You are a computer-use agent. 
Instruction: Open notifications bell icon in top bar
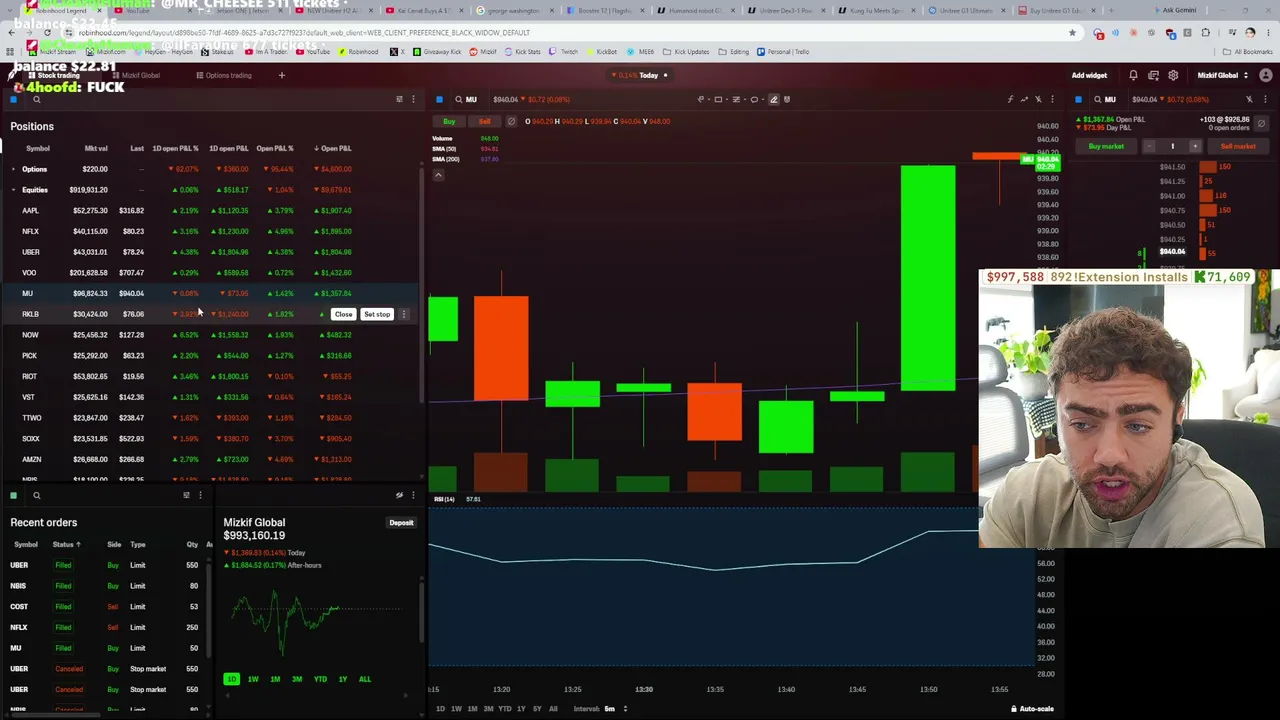tap(1133, 75)
